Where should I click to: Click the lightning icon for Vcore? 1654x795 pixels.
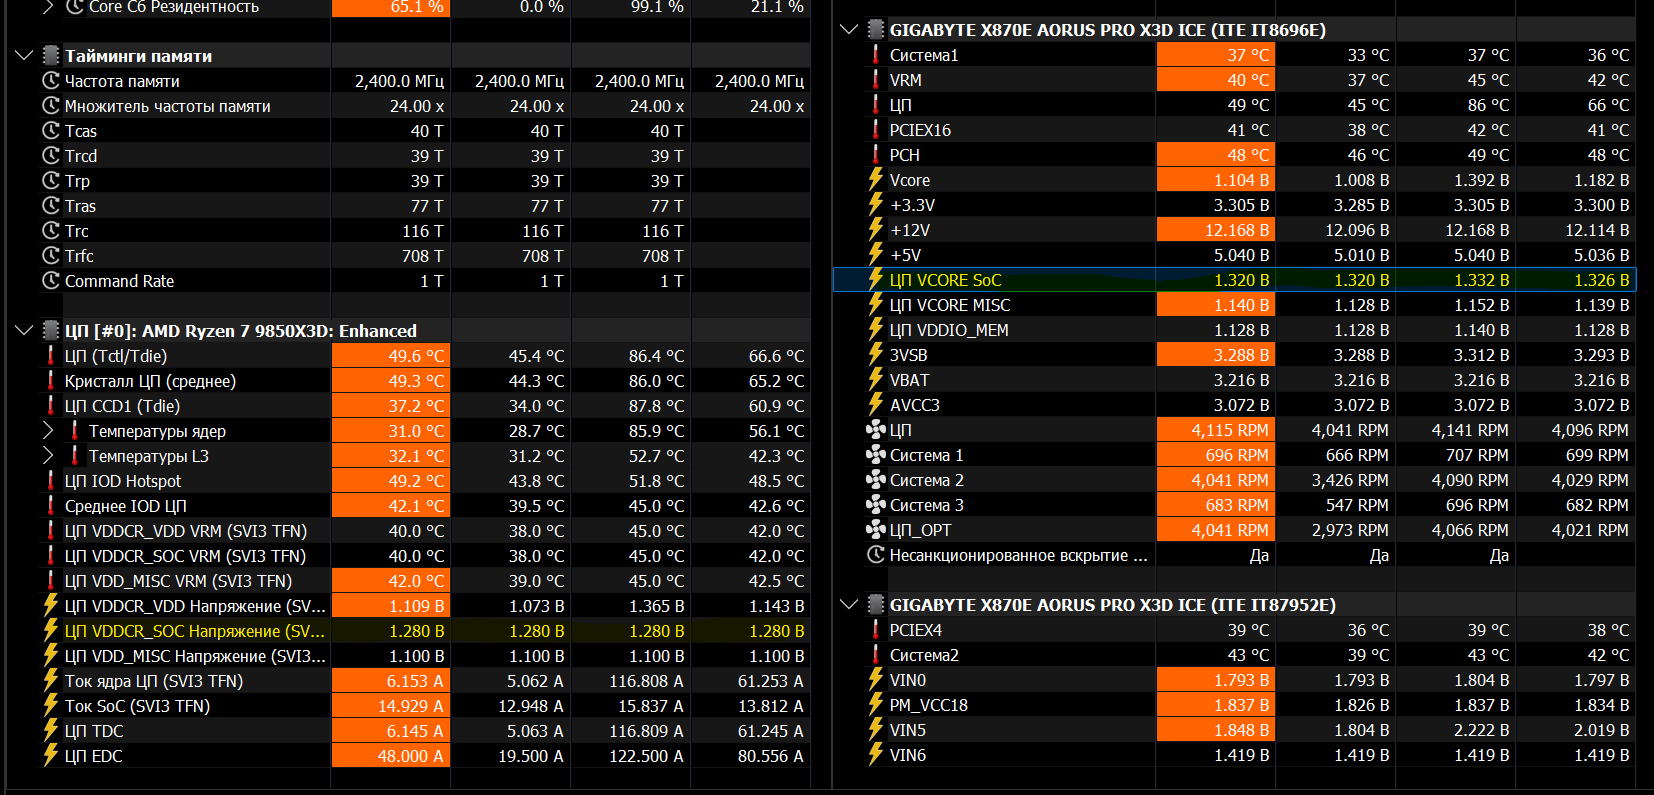pyautogui.click(x=876, y=179)
